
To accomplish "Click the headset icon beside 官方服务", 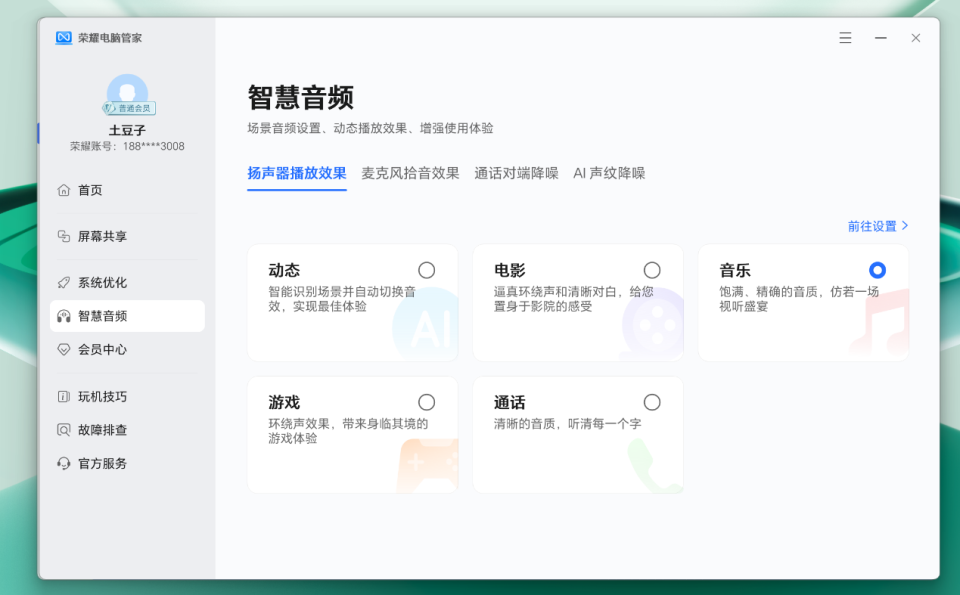I will click(64, 463).
